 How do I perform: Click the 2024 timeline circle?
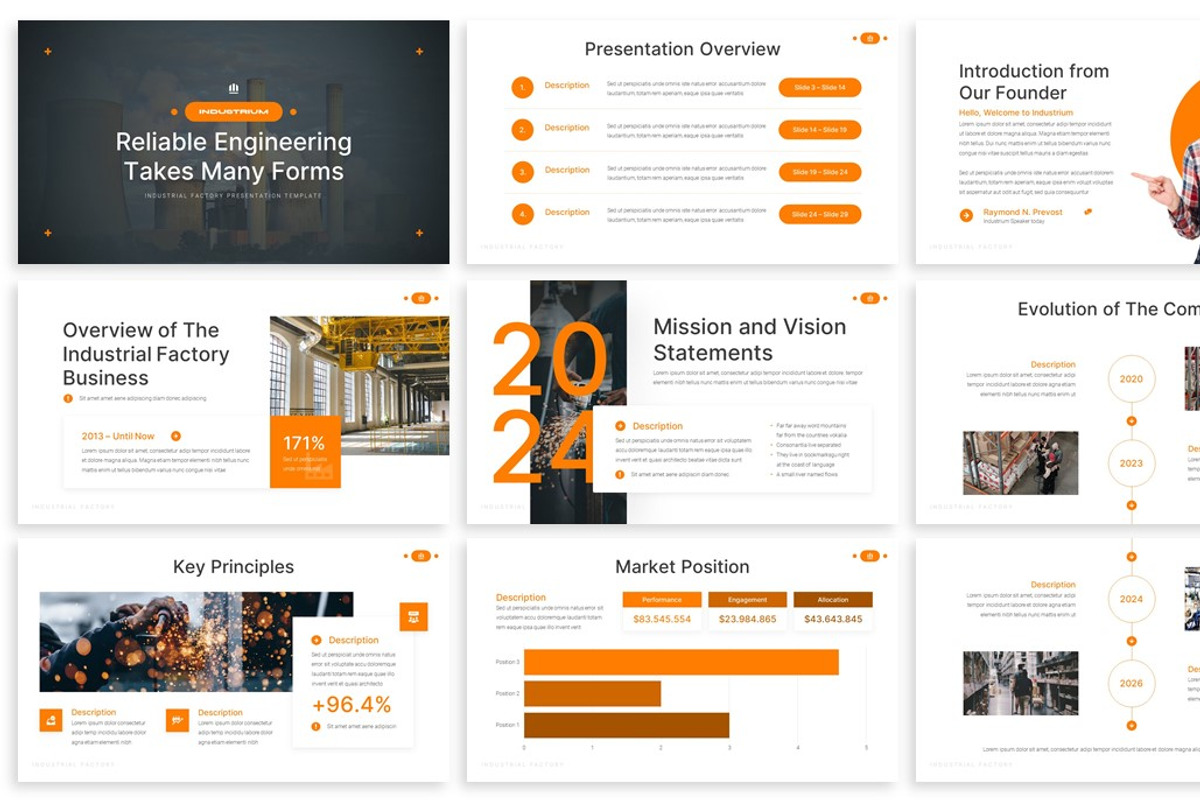point(1131,599)
